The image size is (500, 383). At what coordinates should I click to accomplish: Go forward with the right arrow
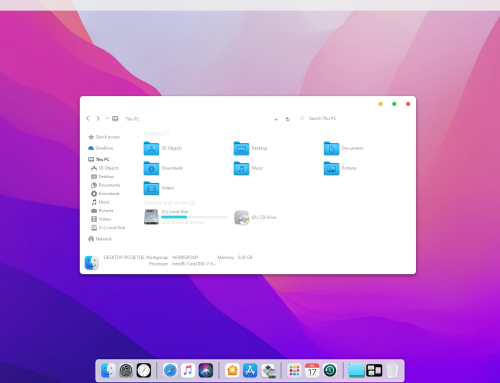click(x=98, y=118)
